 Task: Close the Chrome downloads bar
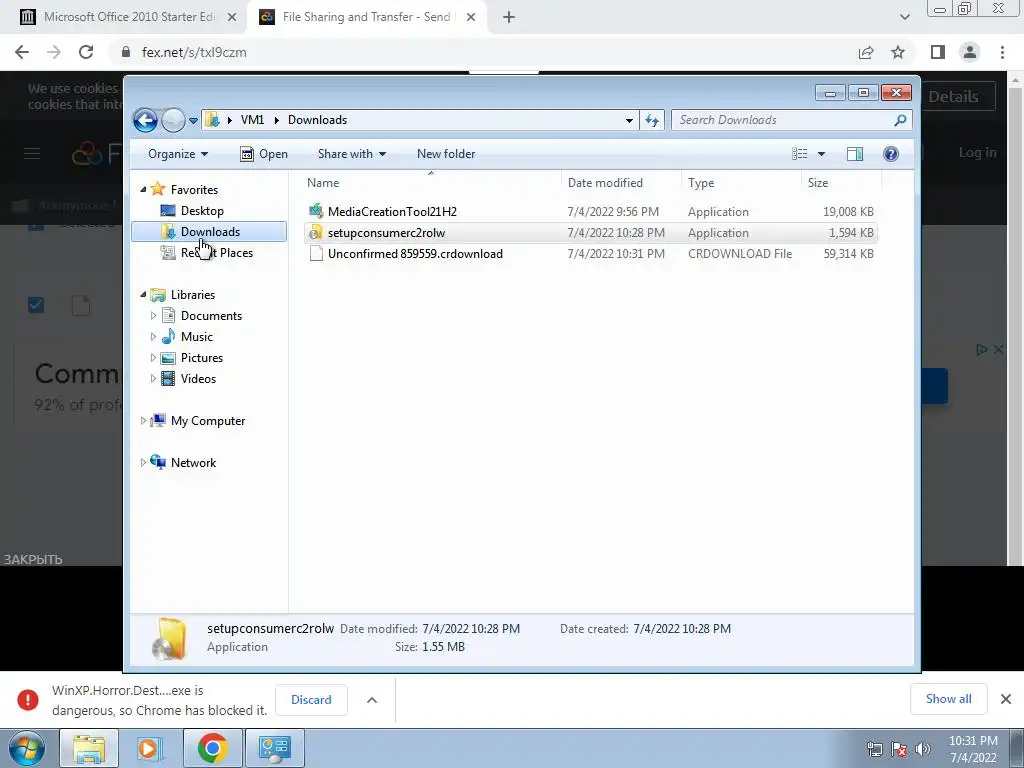pos(1006,699)
